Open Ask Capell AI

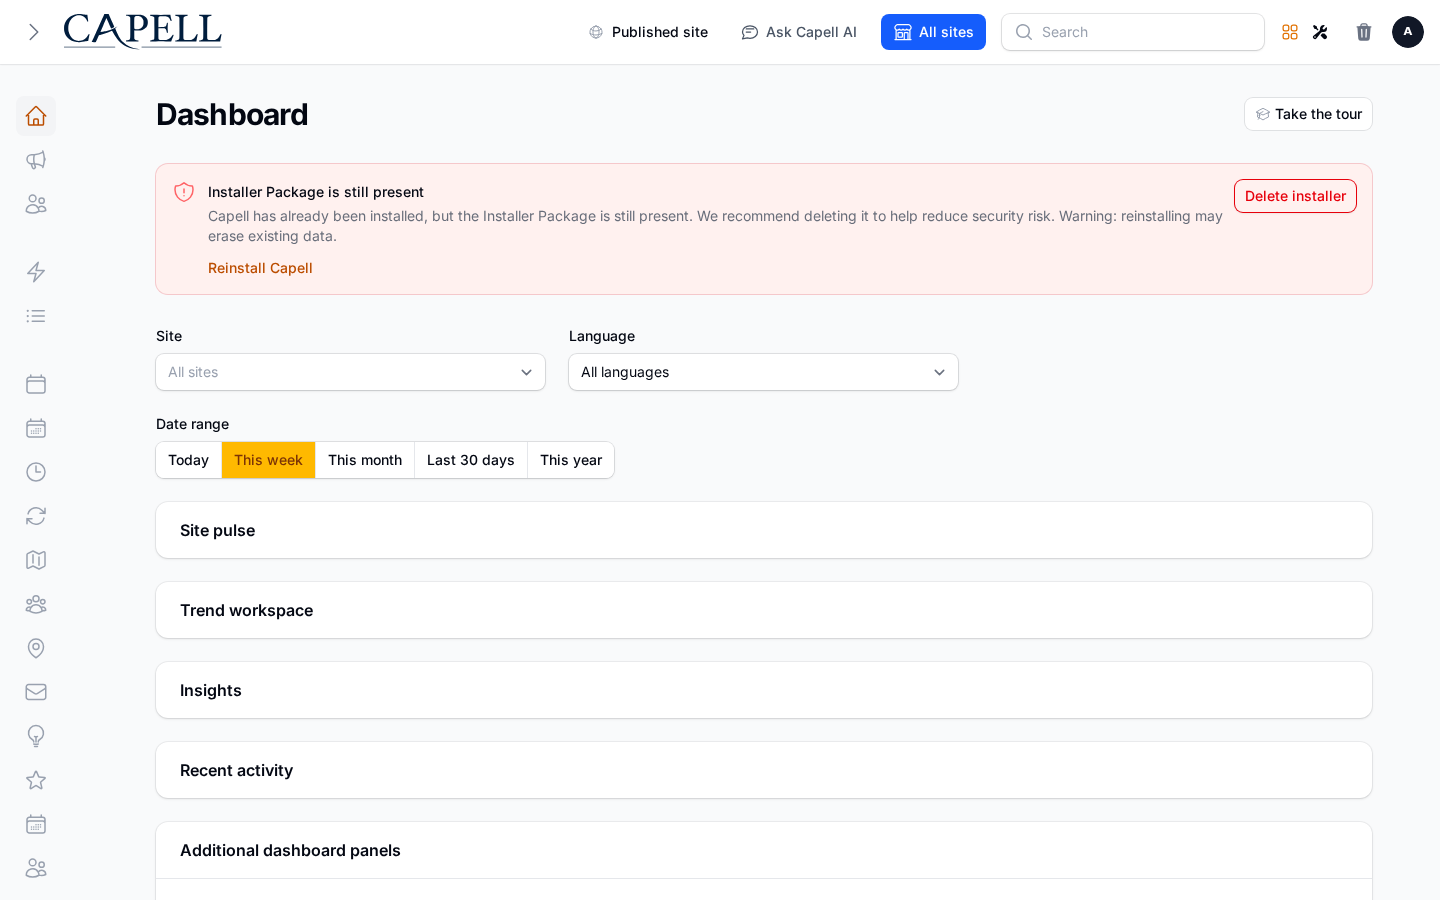pyautogui.click(x=799, y=32)
